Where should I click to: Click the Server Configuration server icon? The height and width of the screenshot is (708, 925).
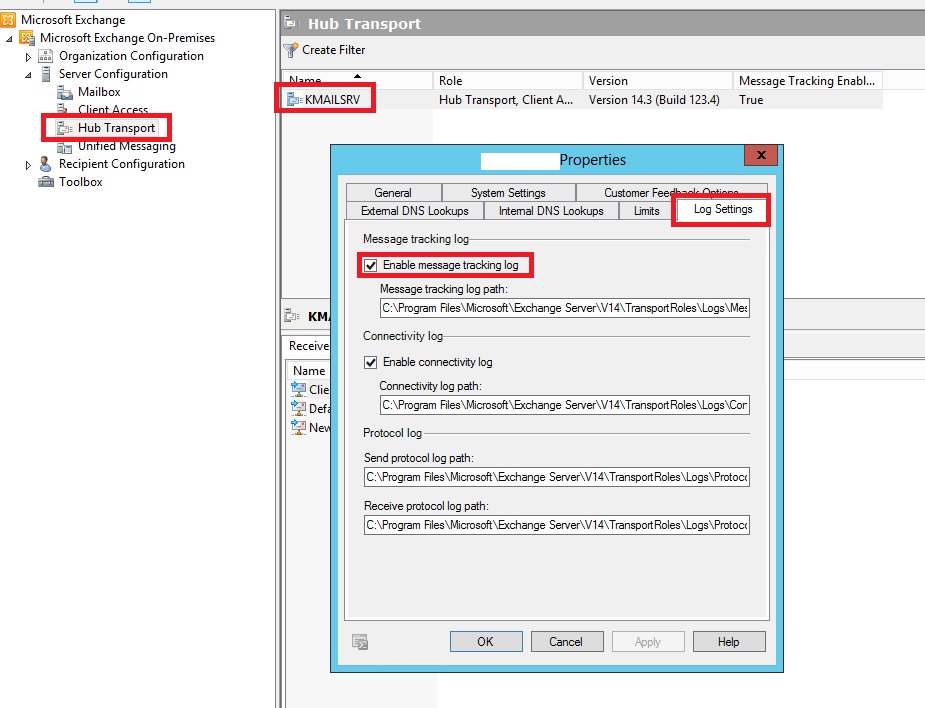(45, 74)
